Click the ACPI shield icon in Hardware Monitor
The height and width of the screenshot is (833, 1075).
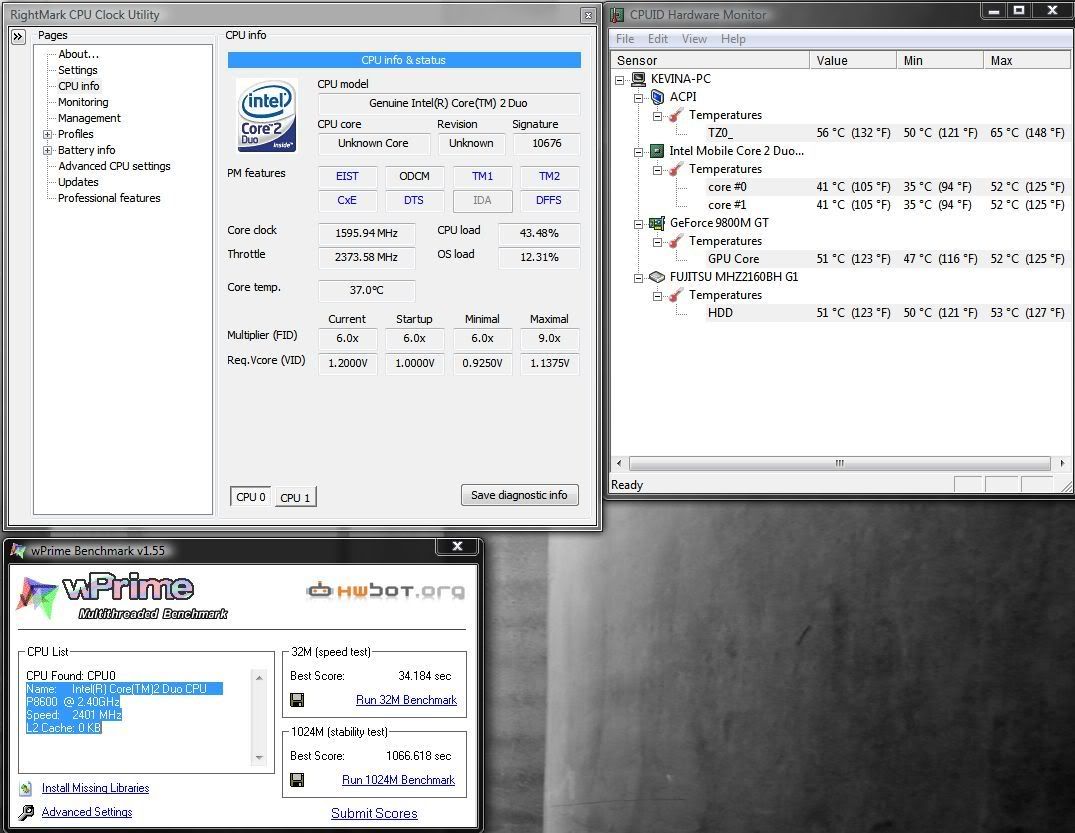[657, 97]
